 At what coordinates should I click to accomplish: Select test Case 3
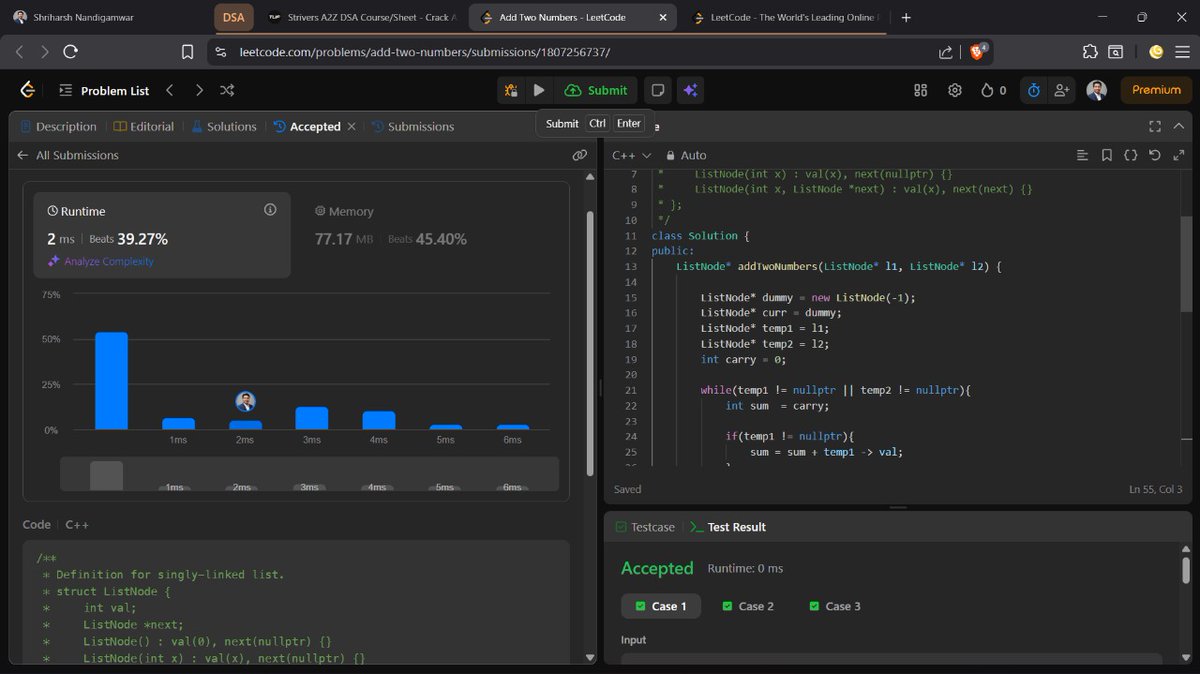tap(834, 606)
